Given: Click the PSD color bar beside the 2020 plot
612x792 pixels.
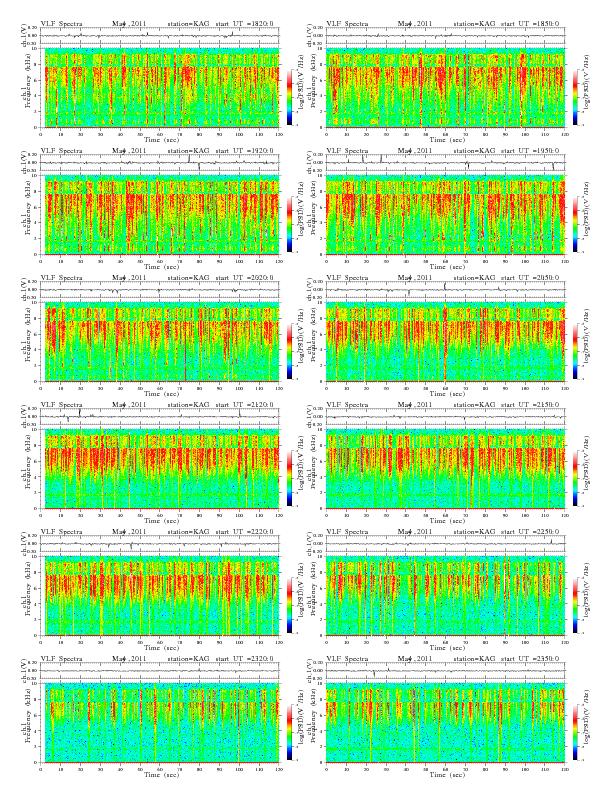Looking at the screenshot, I should pyautogui.click(x=289, y=351).
